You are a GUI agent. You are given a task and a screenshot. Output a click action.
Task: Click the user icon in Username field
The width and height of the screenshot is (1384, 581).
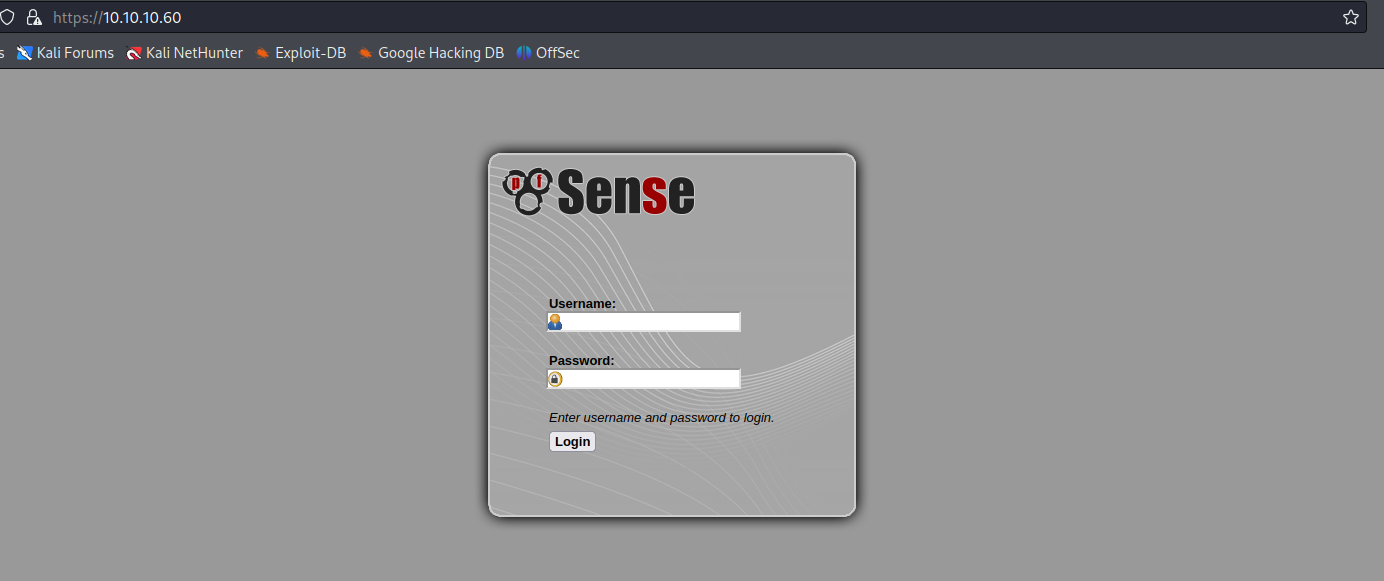tap(555, 322)
